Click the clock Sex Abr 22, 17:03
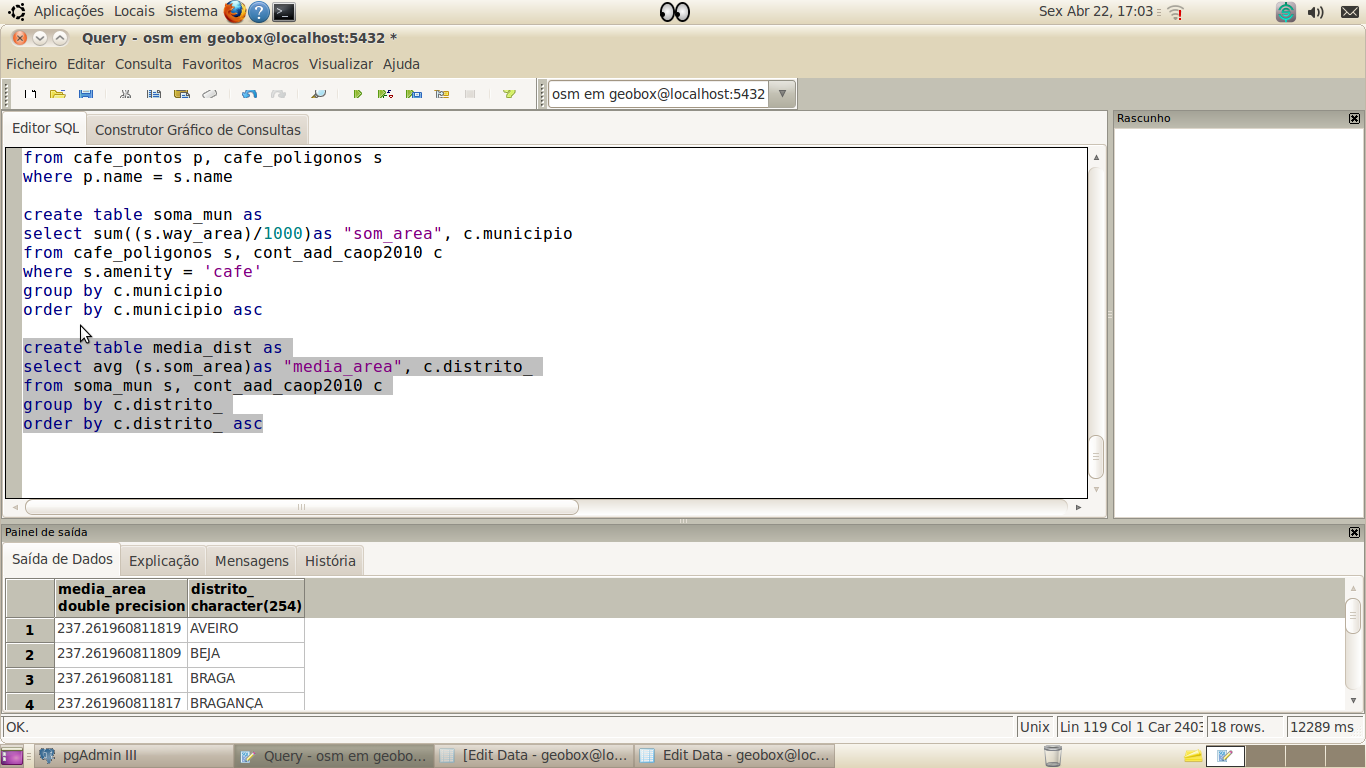This screenshot has width=1366, height=768. [x=1096, y=11]
